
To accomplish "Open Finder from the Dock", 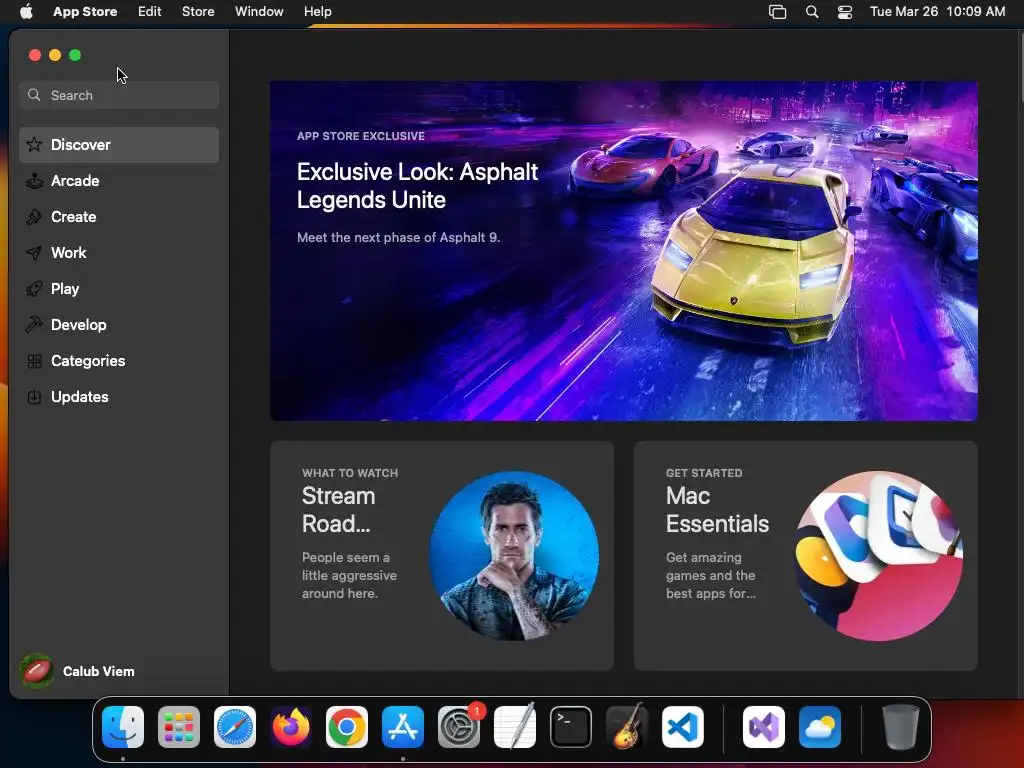I will 123,727.
